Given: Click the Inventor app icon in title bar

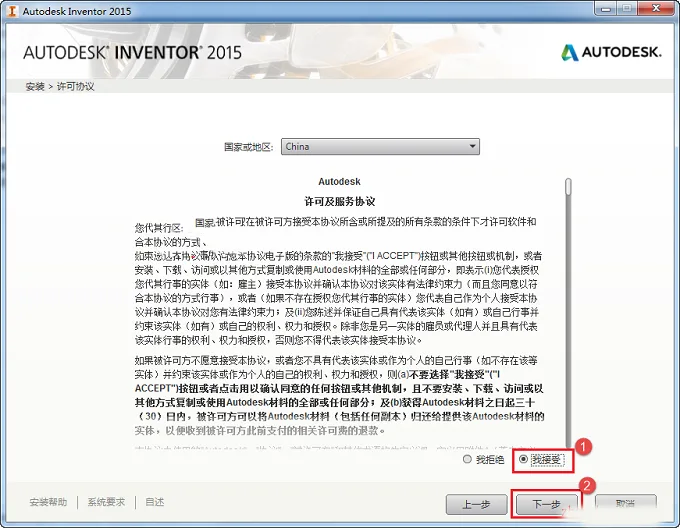Looking at the screenshot, I should 12,11.
